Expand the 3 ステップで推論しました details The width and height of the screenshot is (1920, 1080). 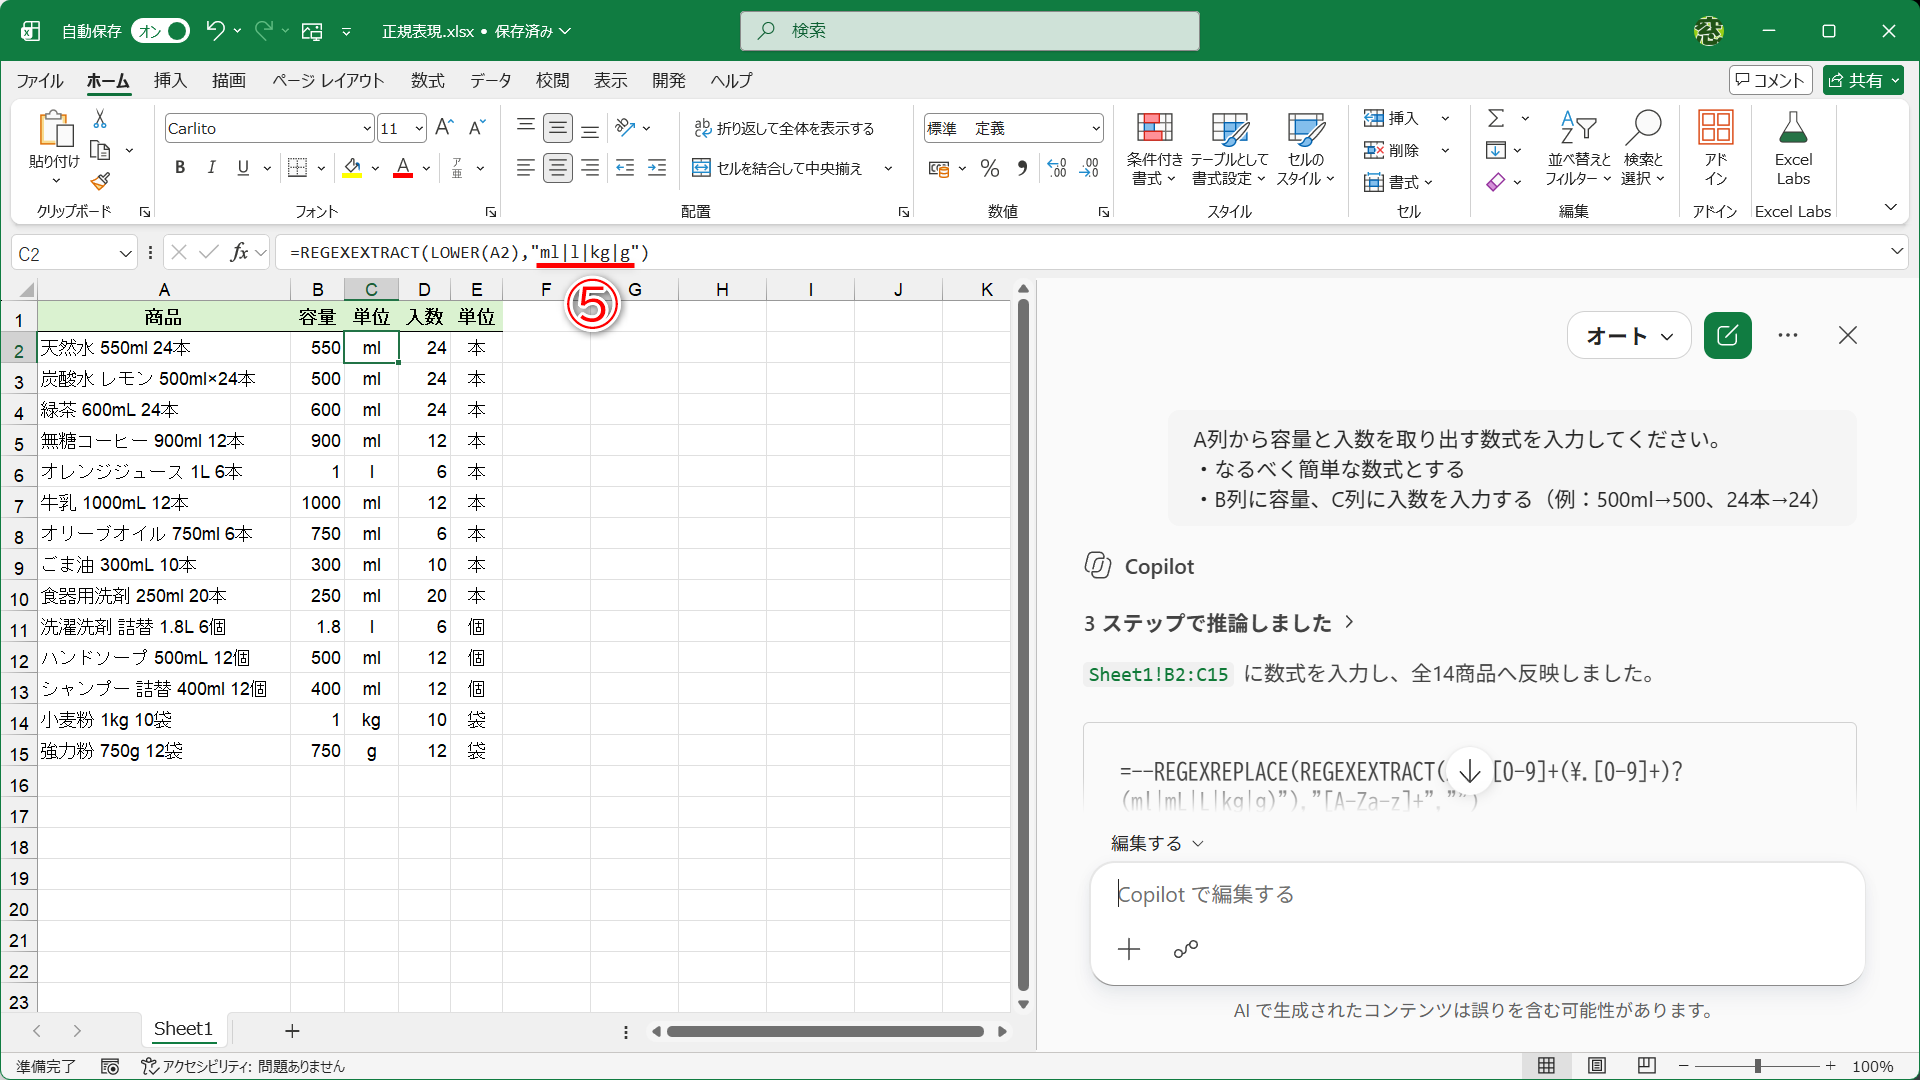click(1219, 623)
